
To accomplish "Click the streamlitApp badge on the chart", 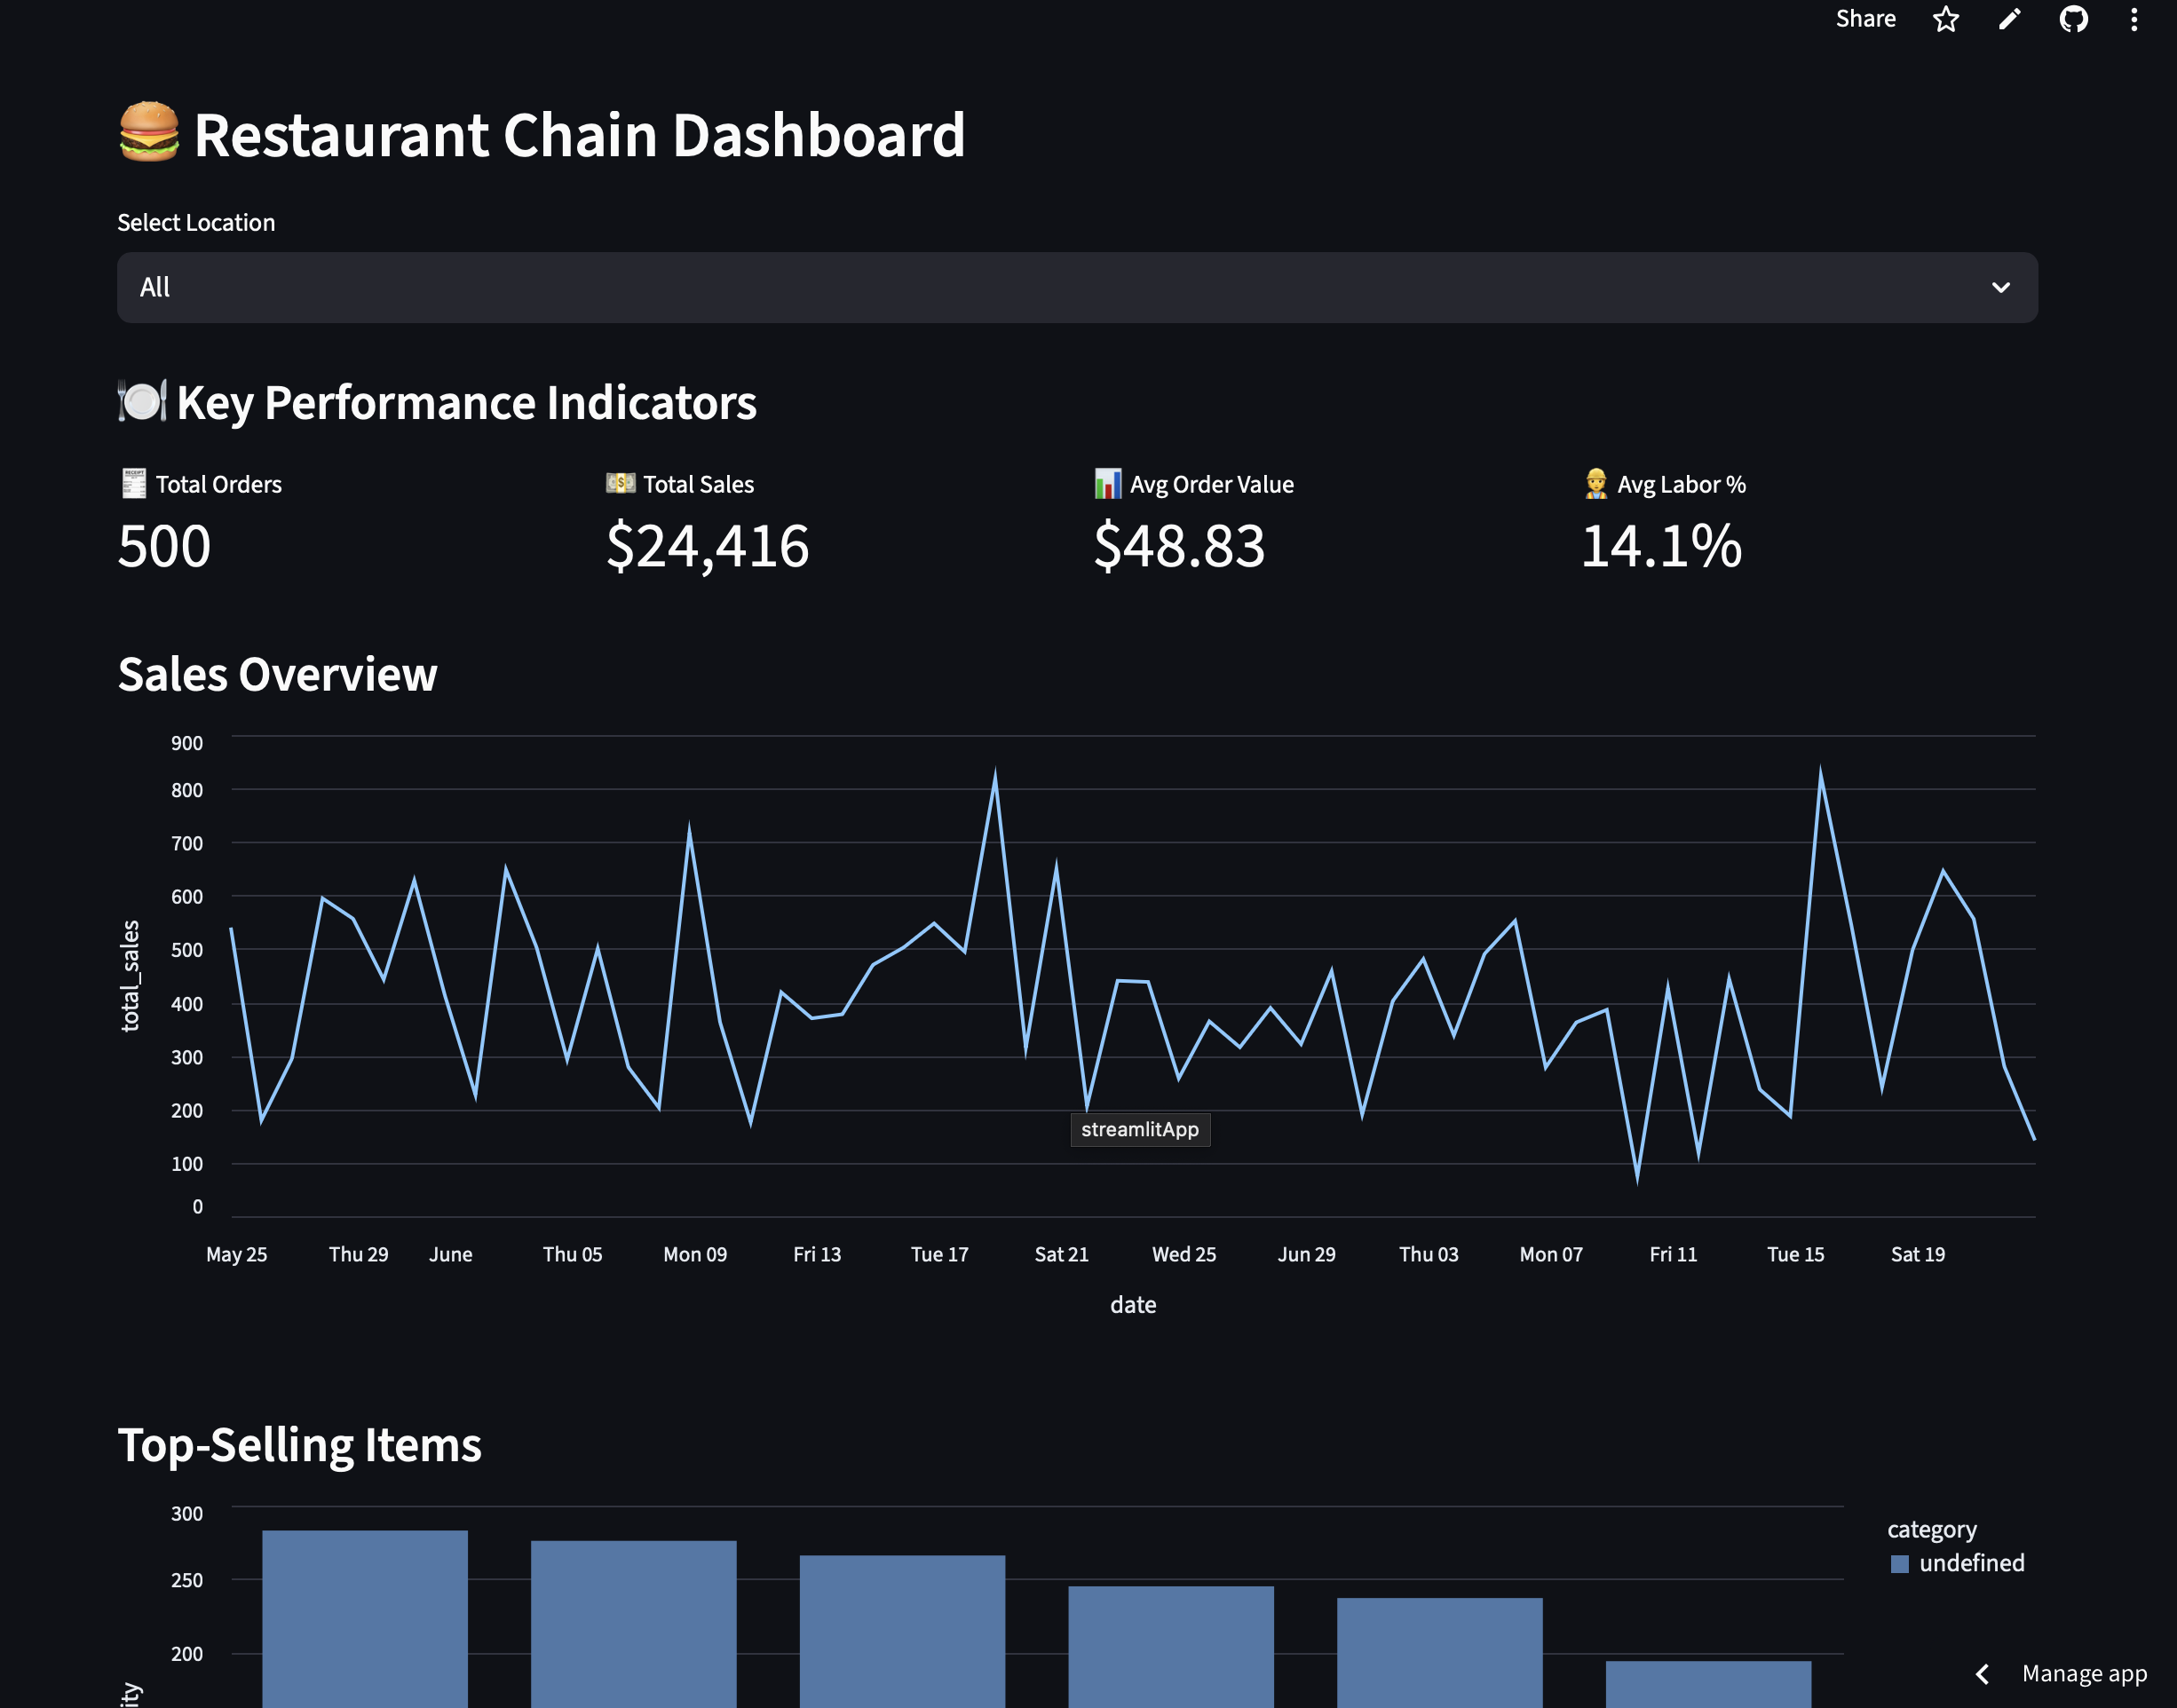I will (1140, 1129).
